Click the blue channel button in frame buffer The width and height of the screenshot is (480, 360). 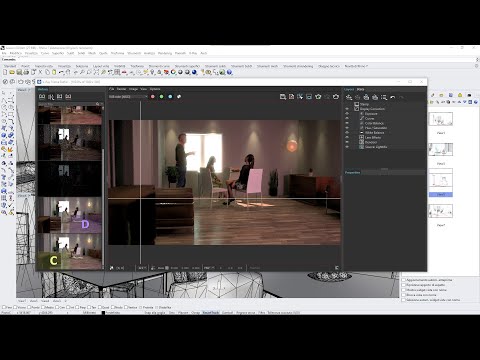tap(170, 97)
